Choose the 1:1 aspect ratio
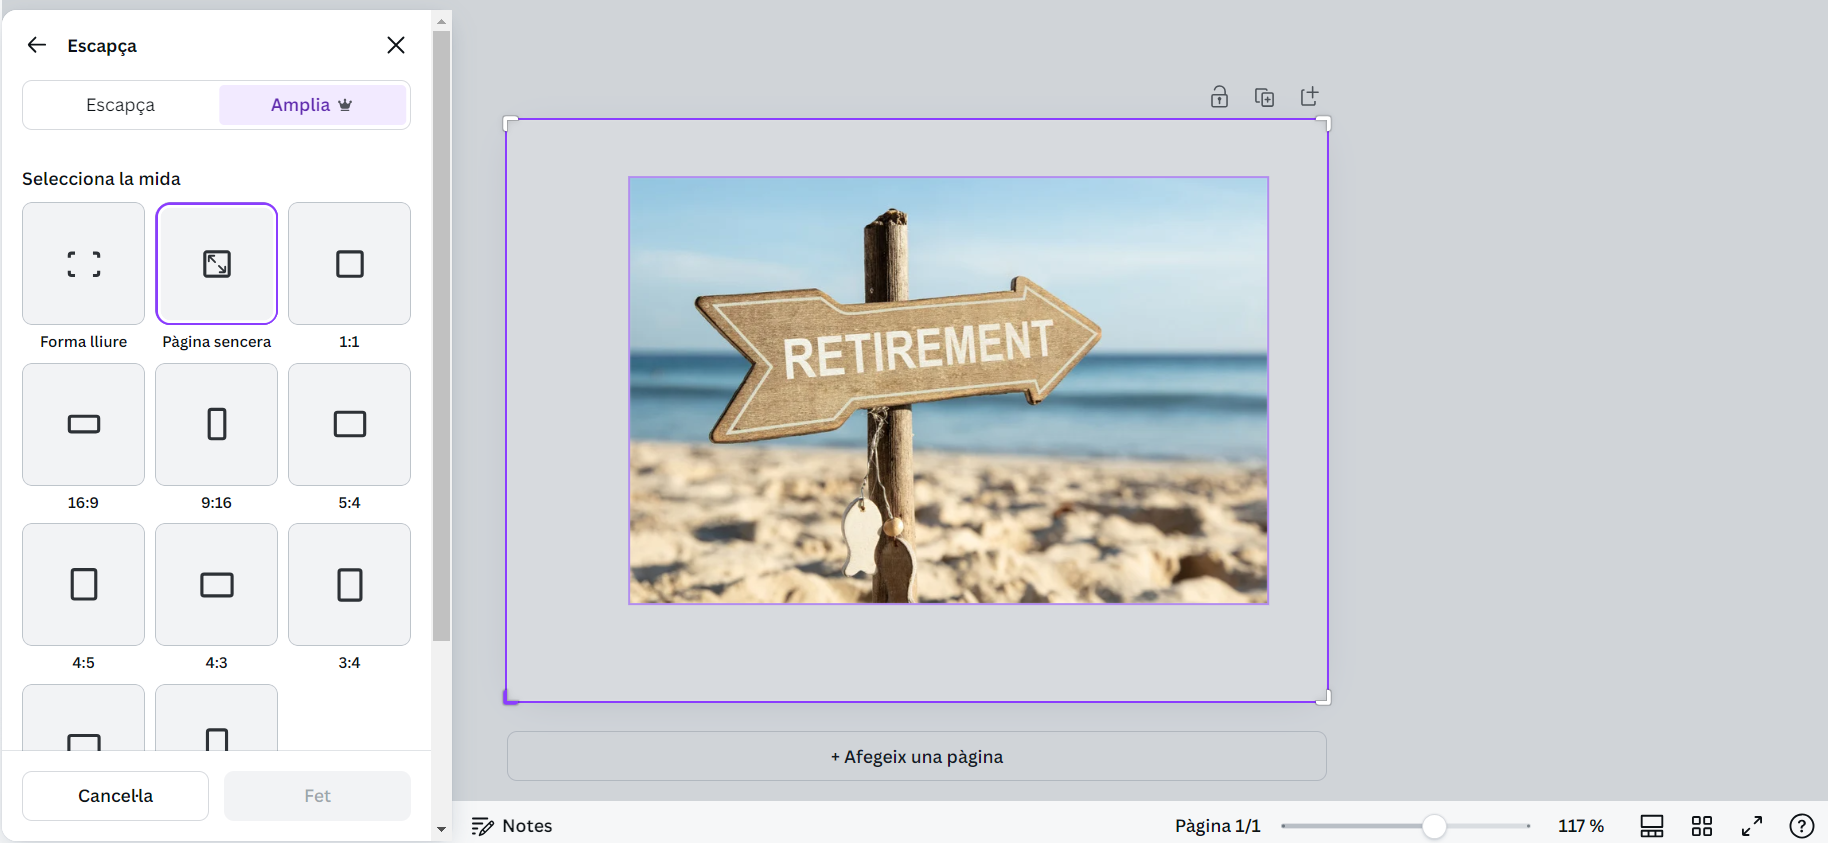1828x843 pixels. pyautogui.click(x=349, y=264)
